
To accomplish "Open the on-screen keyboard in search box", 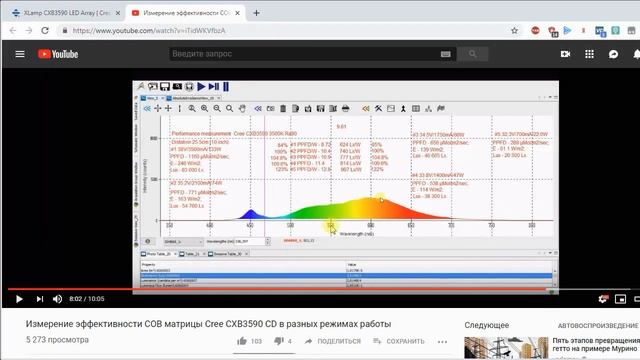I will click(x=445, y=54).
